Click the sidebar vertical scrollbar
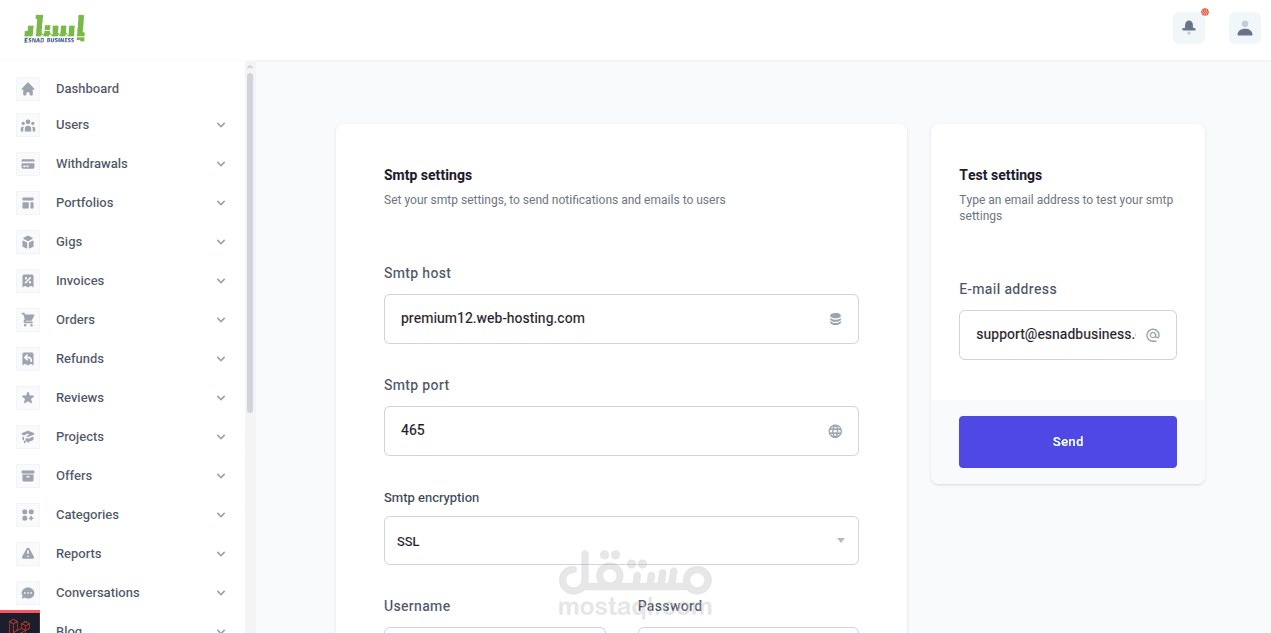The image size is (1271, 633). 250,242
